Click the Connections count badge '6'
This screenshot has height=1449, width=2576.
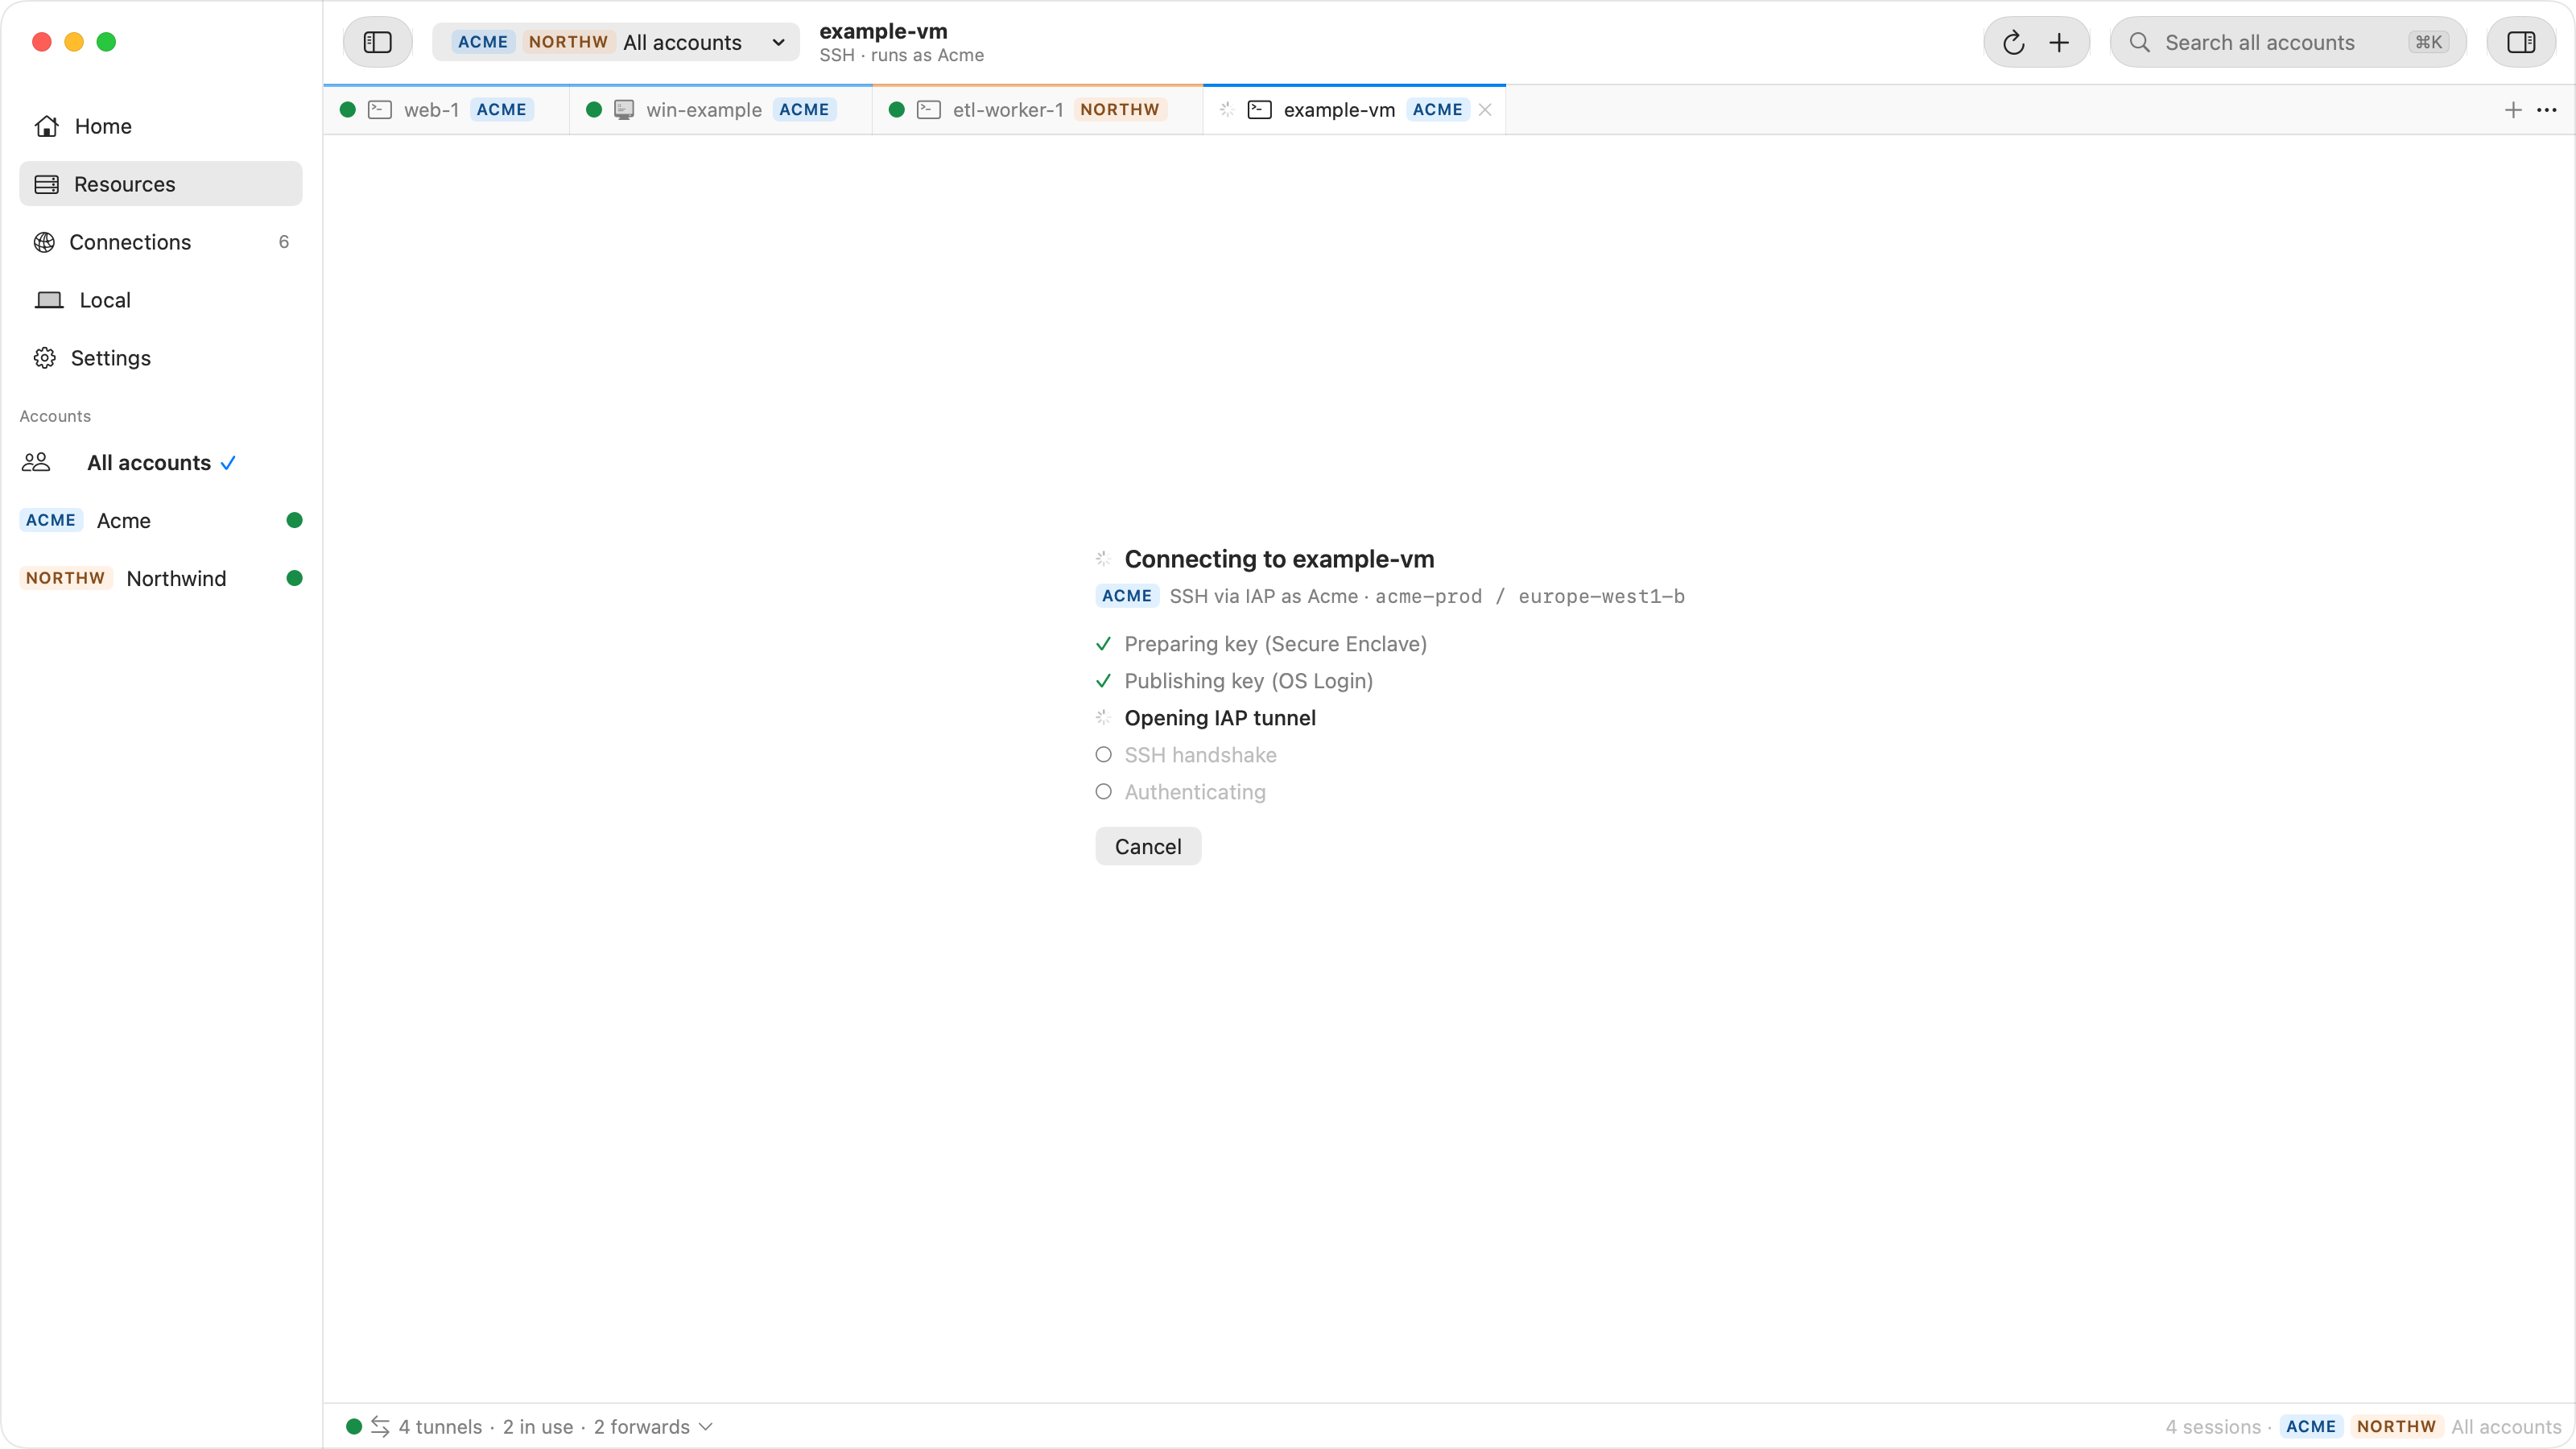pos(284,242)
